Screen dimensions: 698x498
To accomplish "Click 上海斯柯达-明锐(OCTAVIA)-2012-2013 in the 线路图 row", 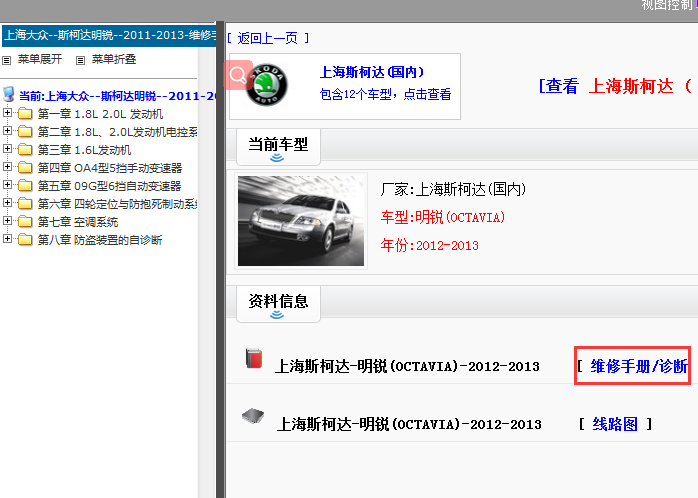I will (x=409, y=424).
